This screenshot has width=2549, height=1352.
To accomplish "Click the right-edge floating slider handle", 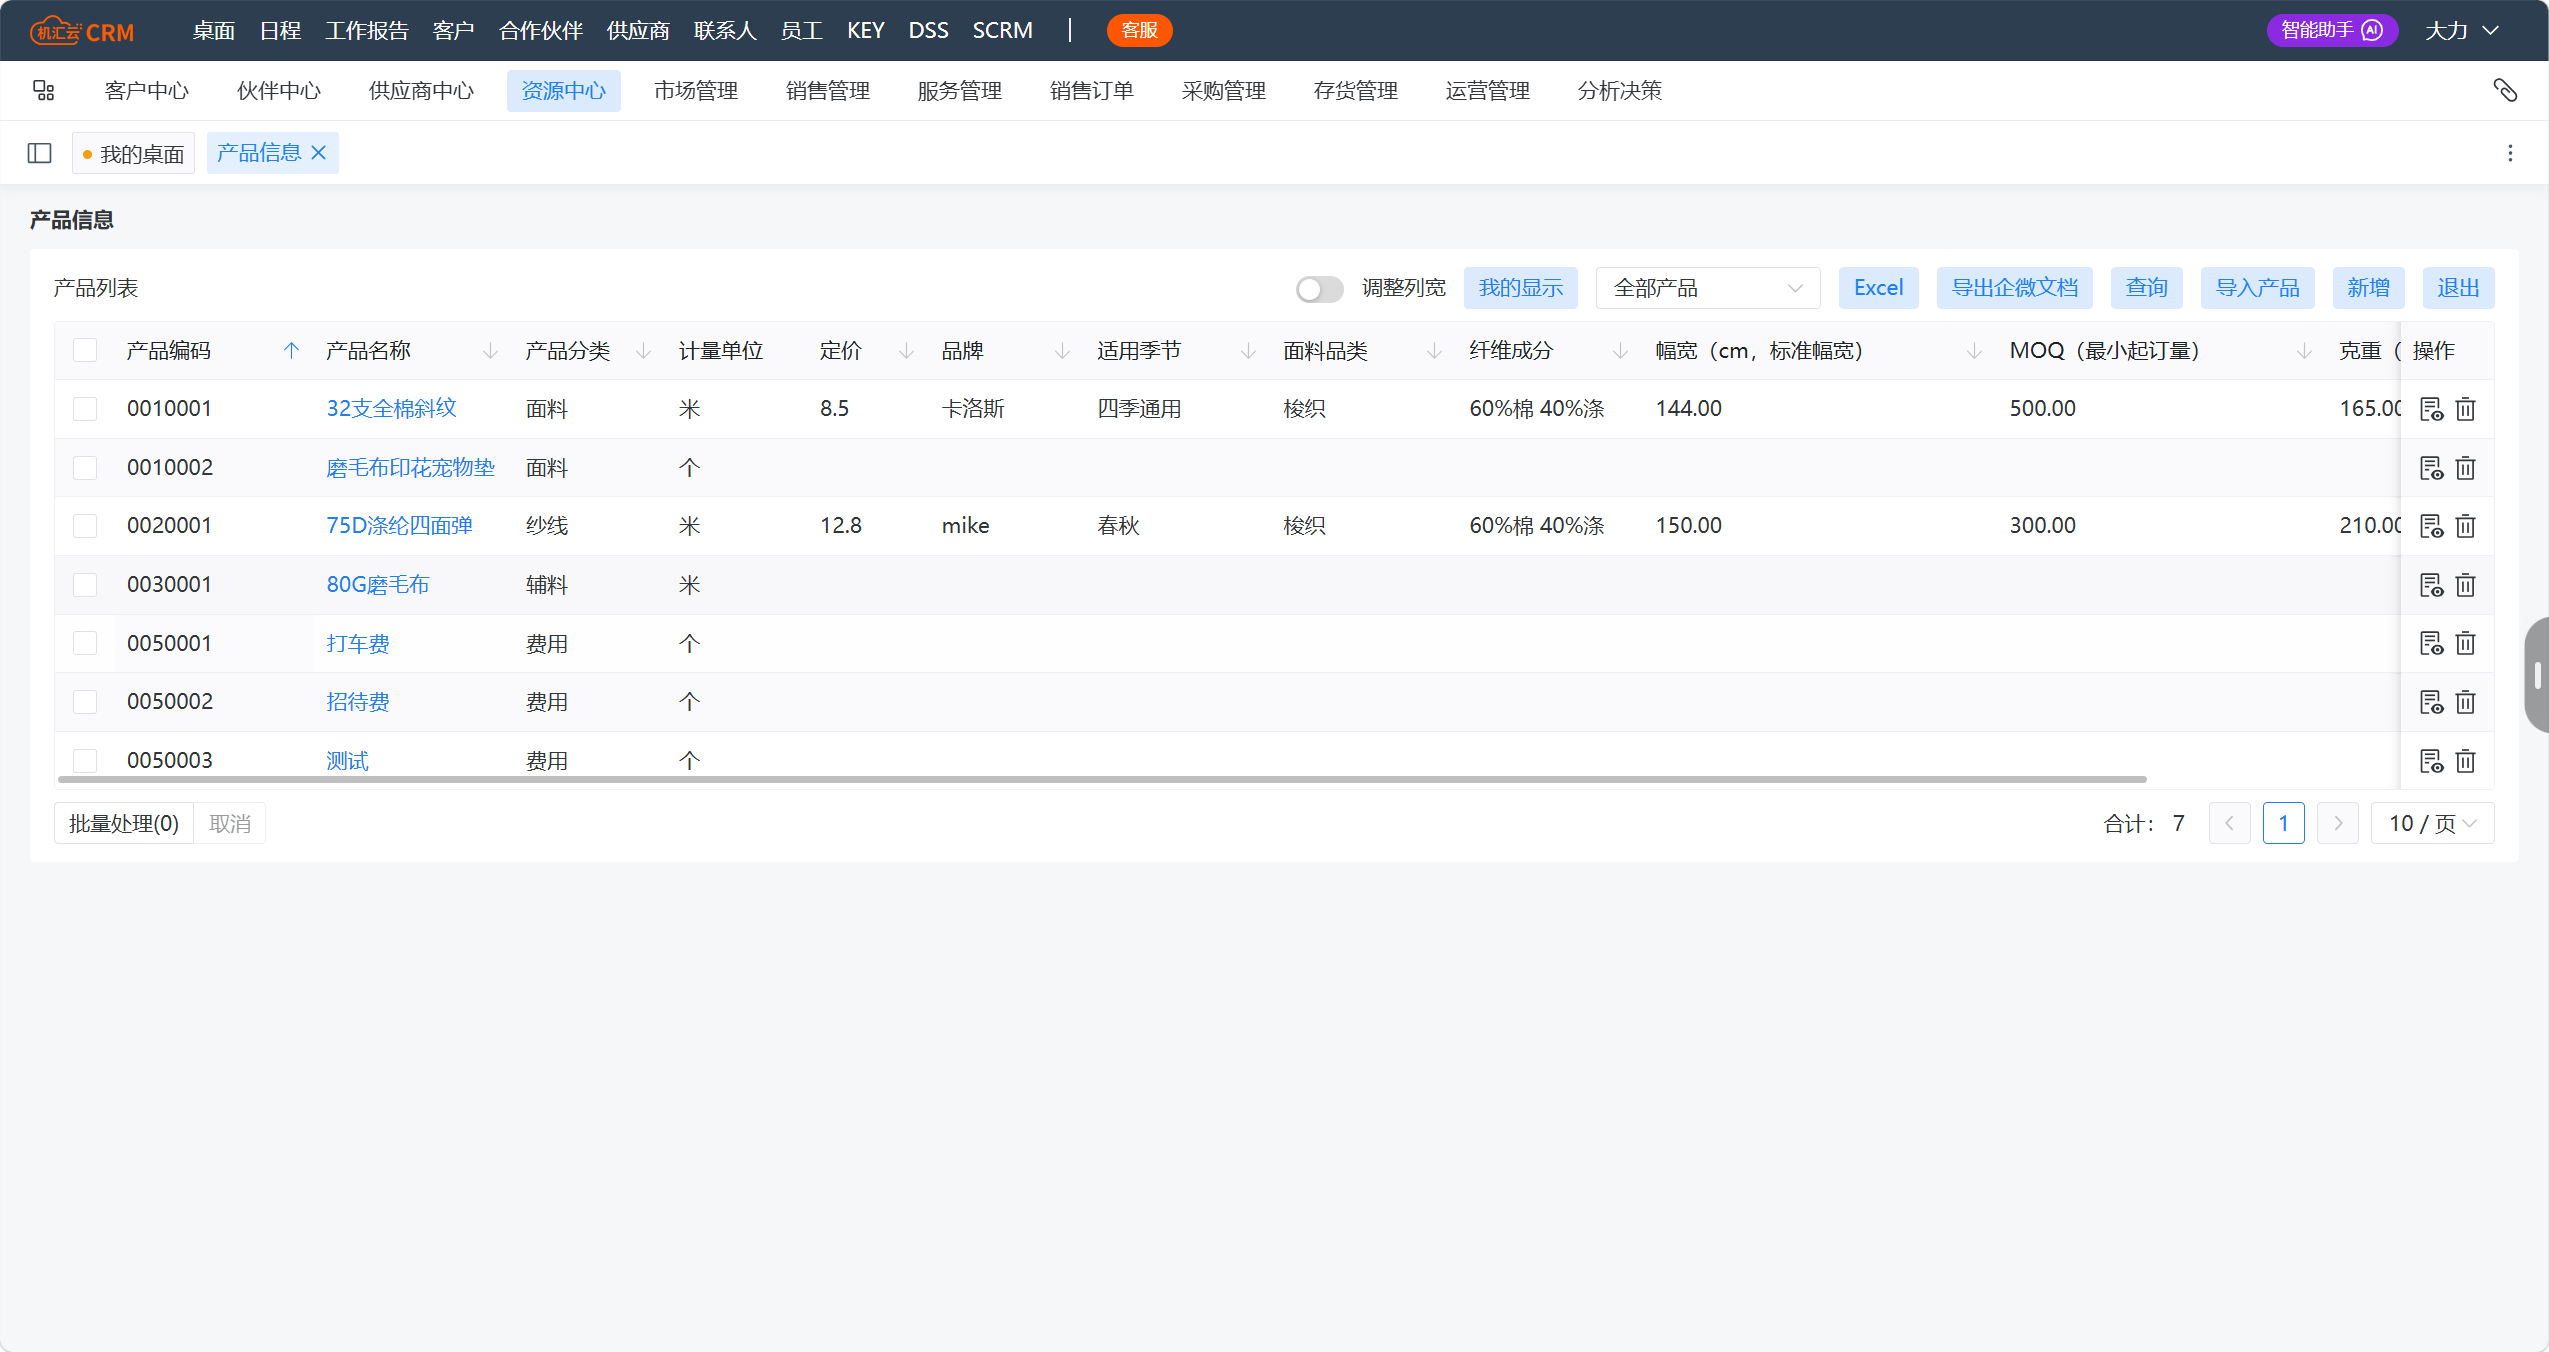I will pyautogui.click(x=2537, y=675).
